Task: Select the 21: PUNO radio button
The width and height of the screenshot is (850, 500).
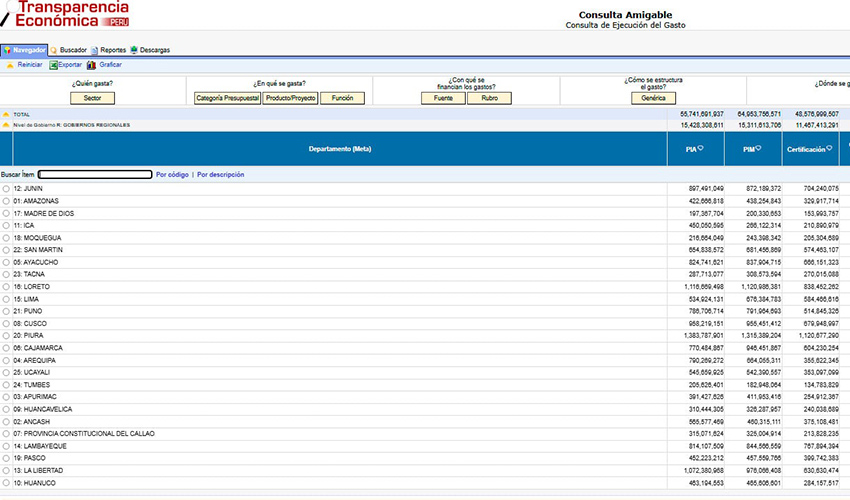Action: [x=6, y=311]
